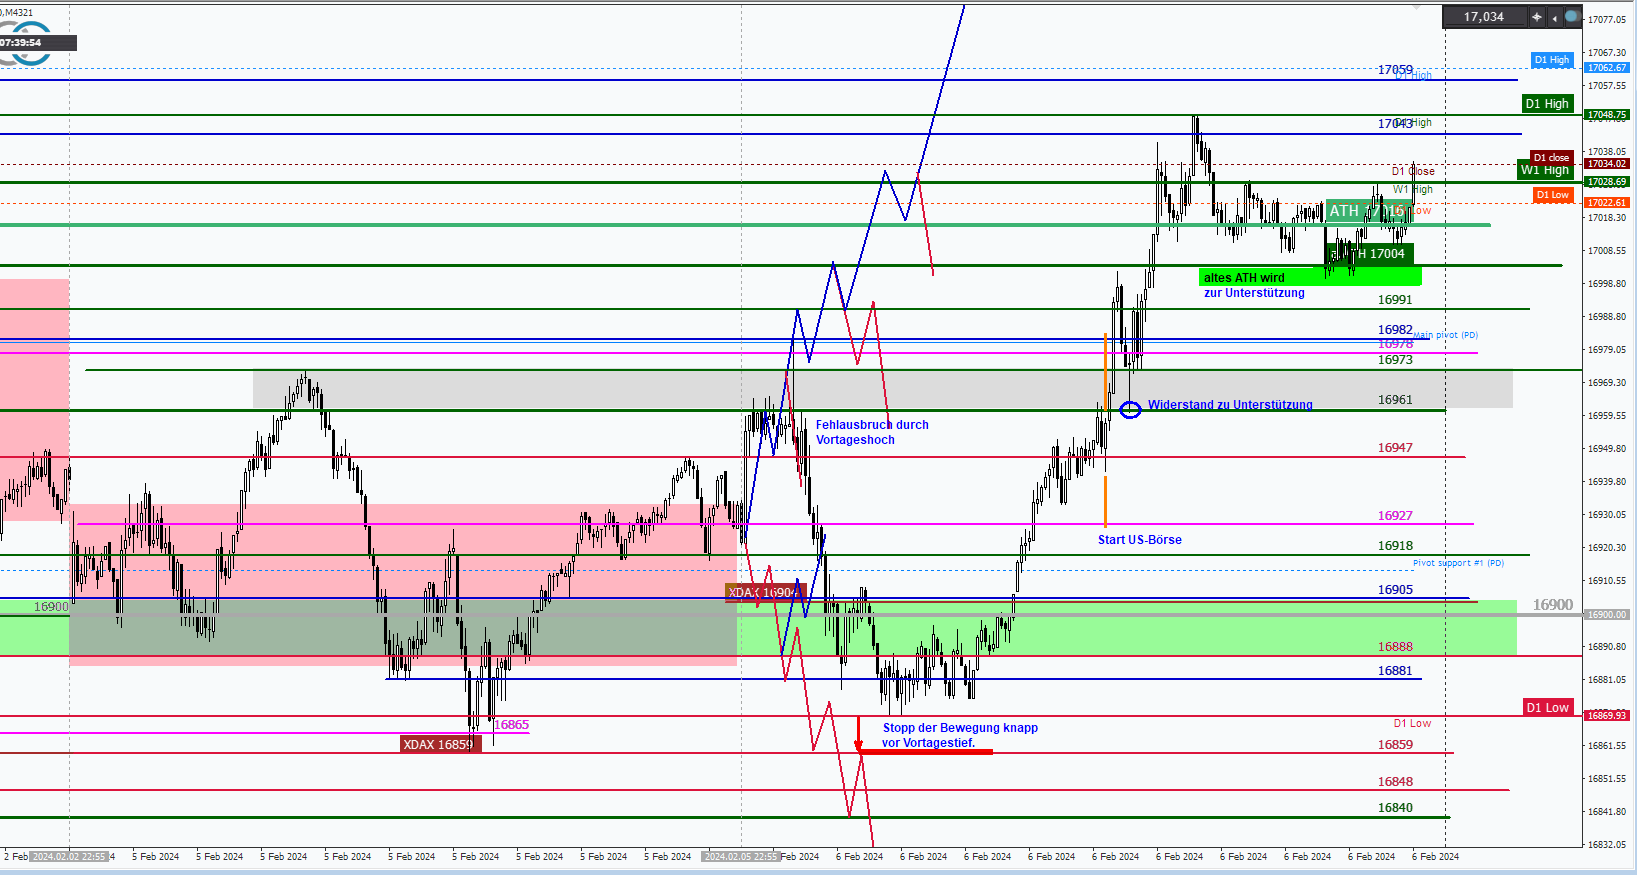This screenshot has width=1637, height=875.
Task: Select the blue circle drawing at 16961 level
Action: [1130, 409]
